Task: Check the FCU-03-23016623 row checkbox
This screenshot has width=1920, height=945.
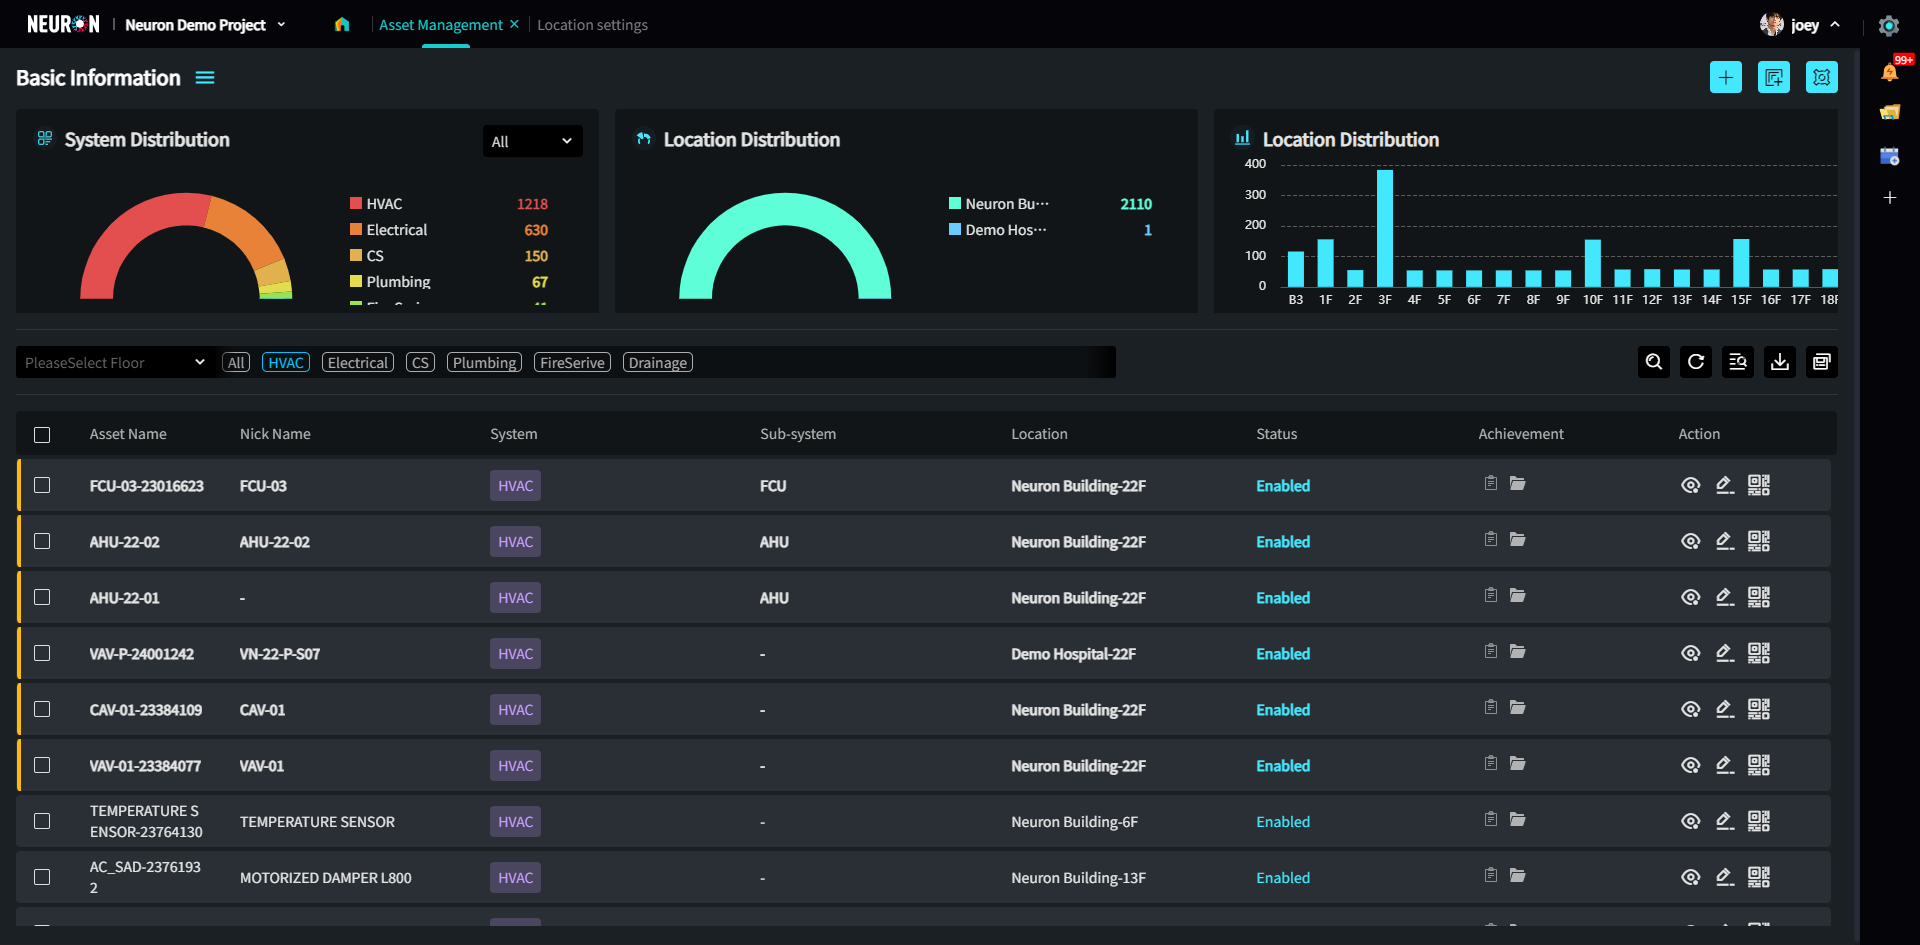Action: click(42, 485)
